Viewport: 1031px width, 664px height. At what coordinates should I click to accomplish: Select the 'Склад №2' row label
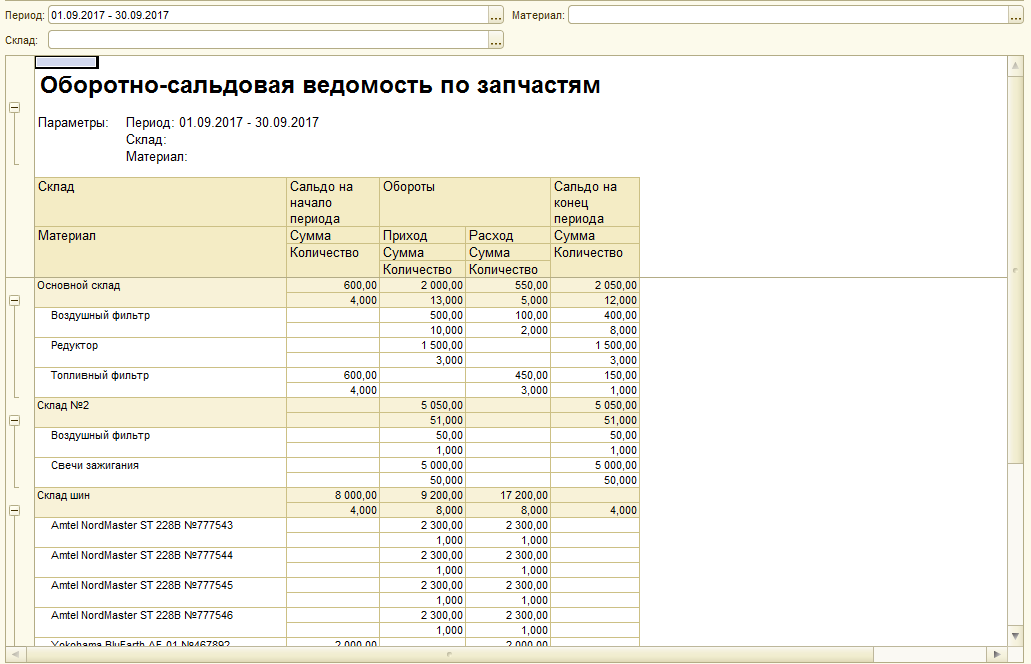(63, 405)
